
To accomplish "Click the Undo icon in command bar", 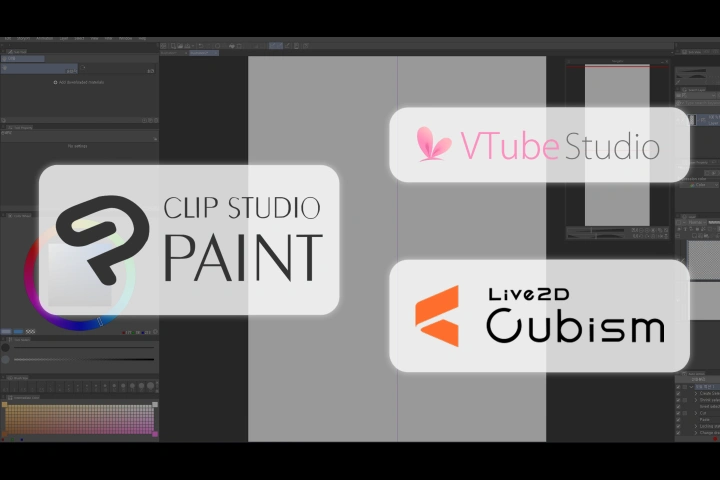I will point(201,46).
